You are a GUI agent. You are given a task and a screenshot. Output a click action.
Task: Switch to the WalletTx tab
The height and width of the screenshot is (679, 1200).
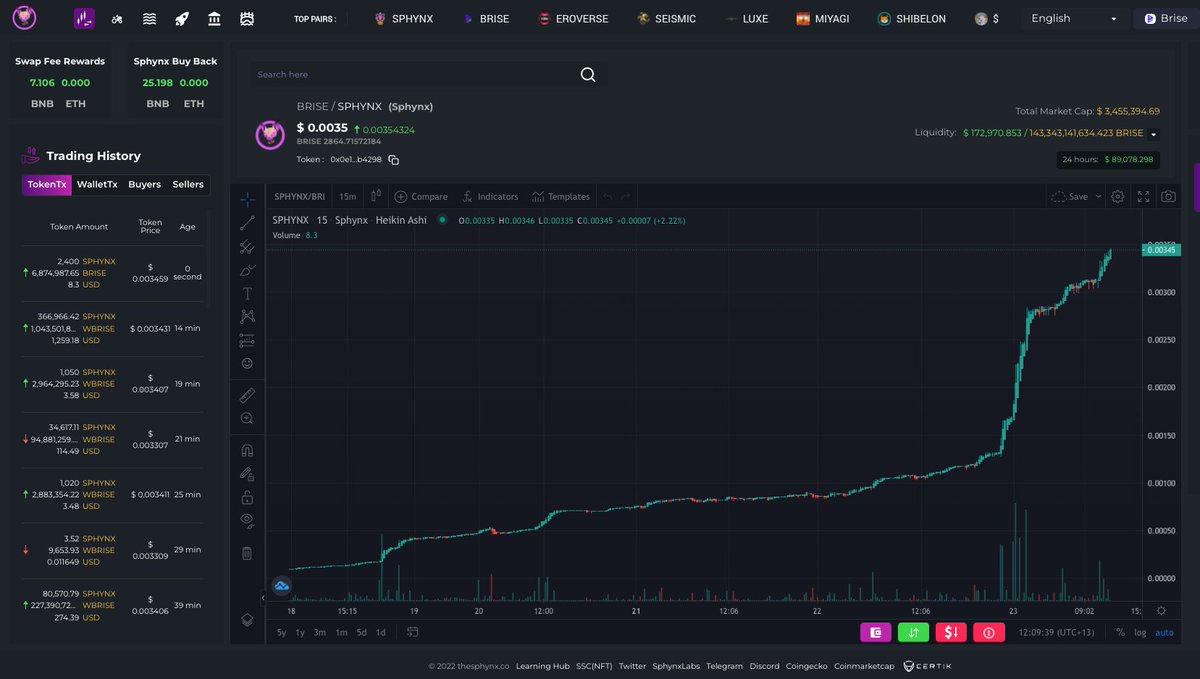click(97, 184)
